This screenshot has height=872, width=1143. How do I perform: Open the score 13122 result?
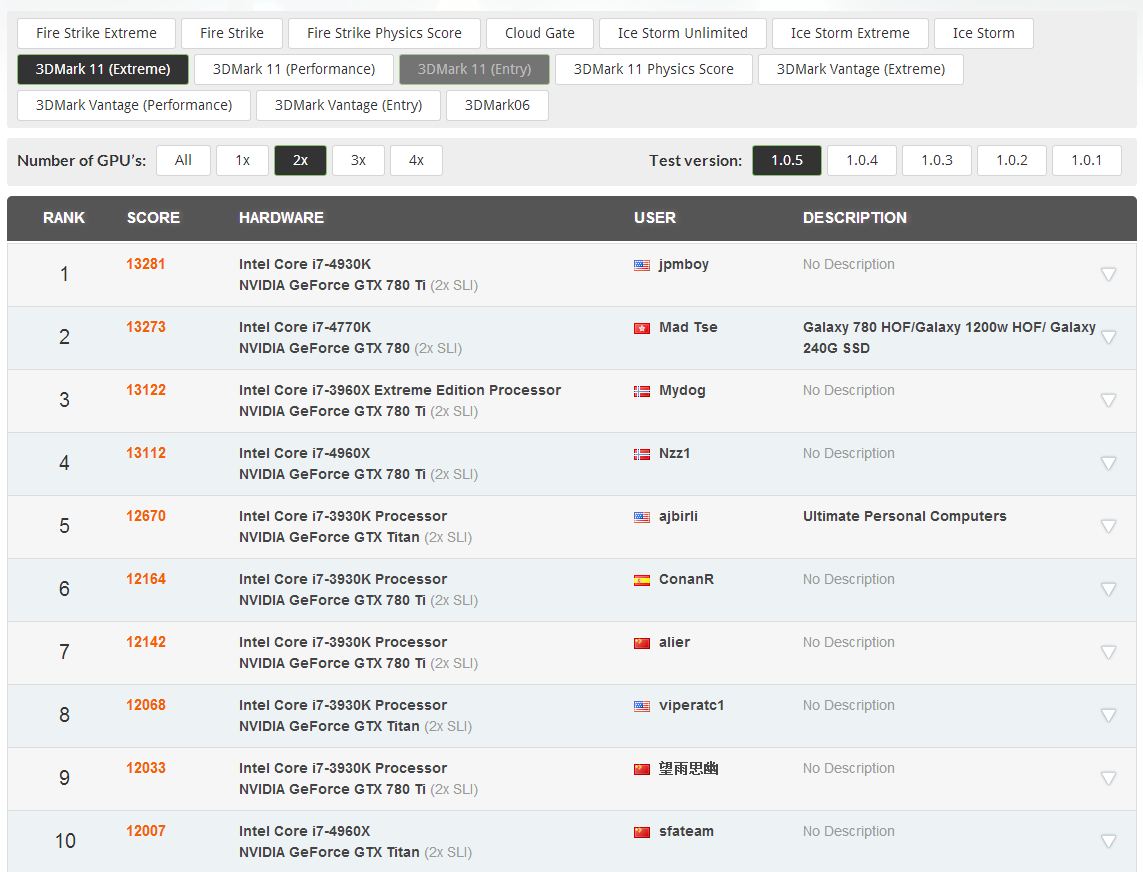point(146,390)
